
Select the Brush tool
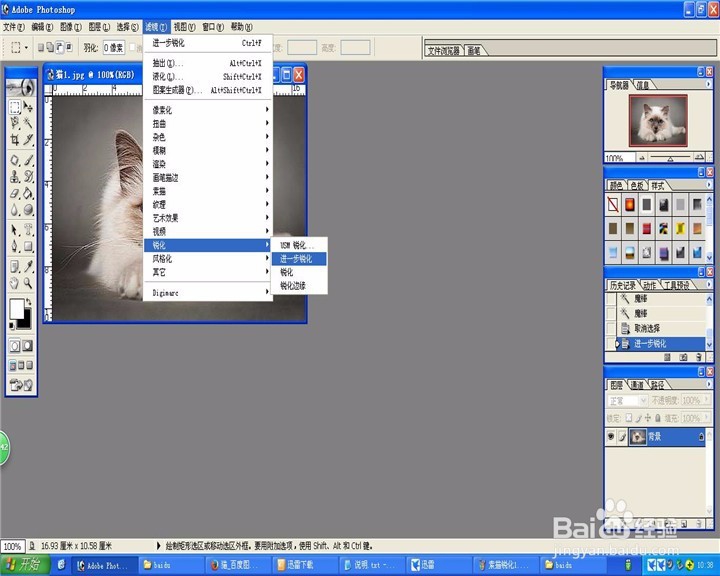pyautogui.click(x=28, y=160)
